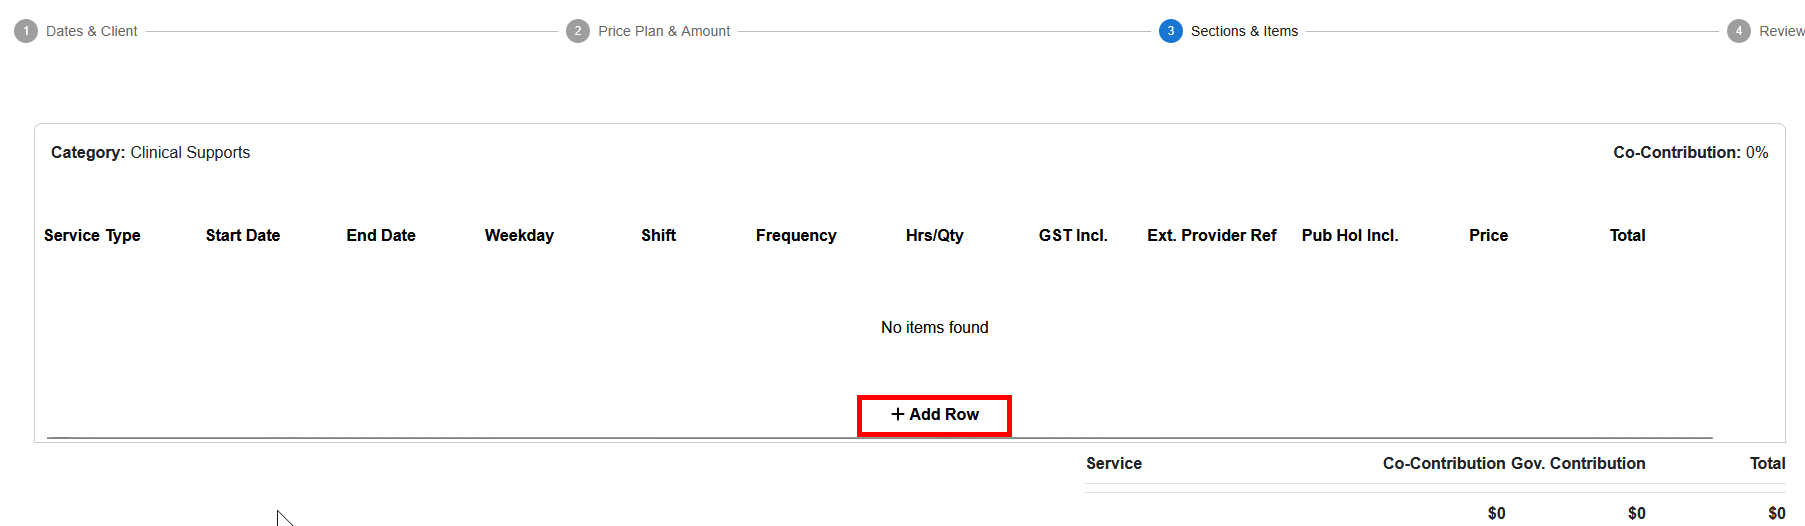Jump to the Review step label
Image resolution: width=1805 pixels, height=526 pixels.
tap(1781, 31)
